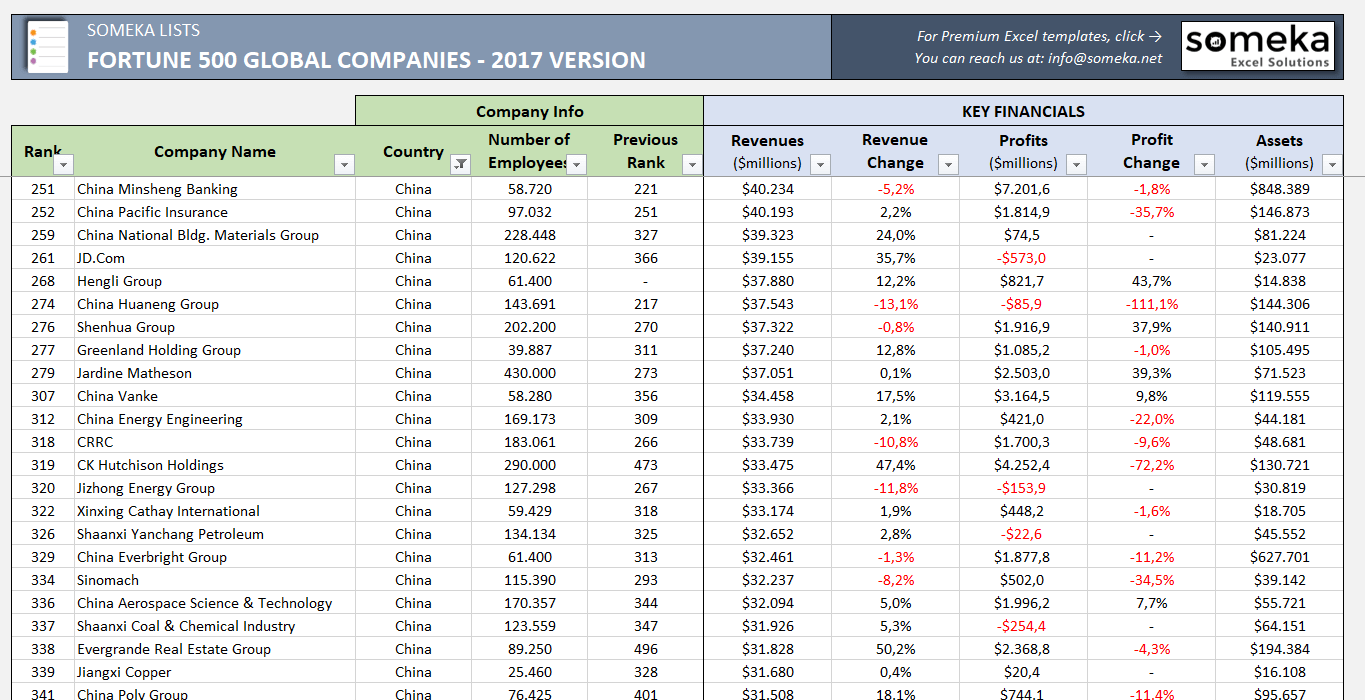
Task: Open the active Country filter dropdown
Action: tap(460, 164)
